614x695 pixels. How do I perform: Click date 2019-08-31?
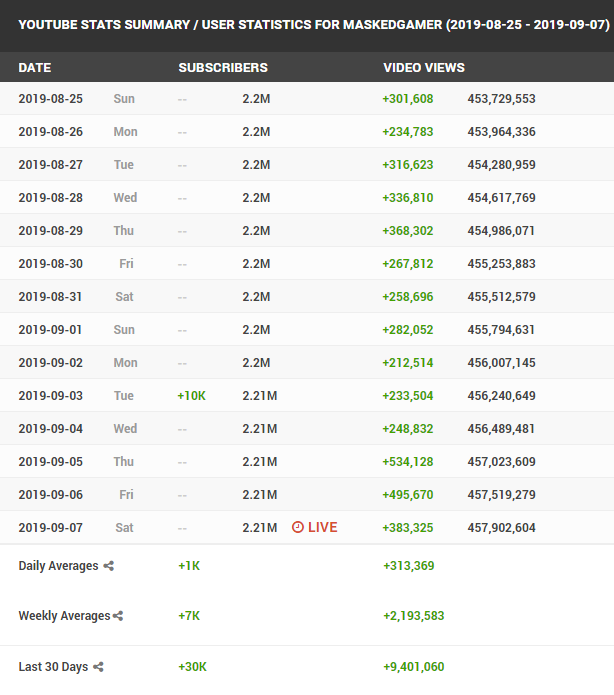pyautogui.click(x=51, y=297)
